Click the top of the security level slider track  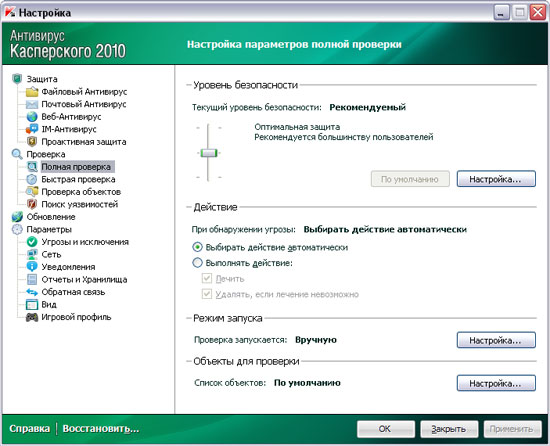[x=208, y=127]
